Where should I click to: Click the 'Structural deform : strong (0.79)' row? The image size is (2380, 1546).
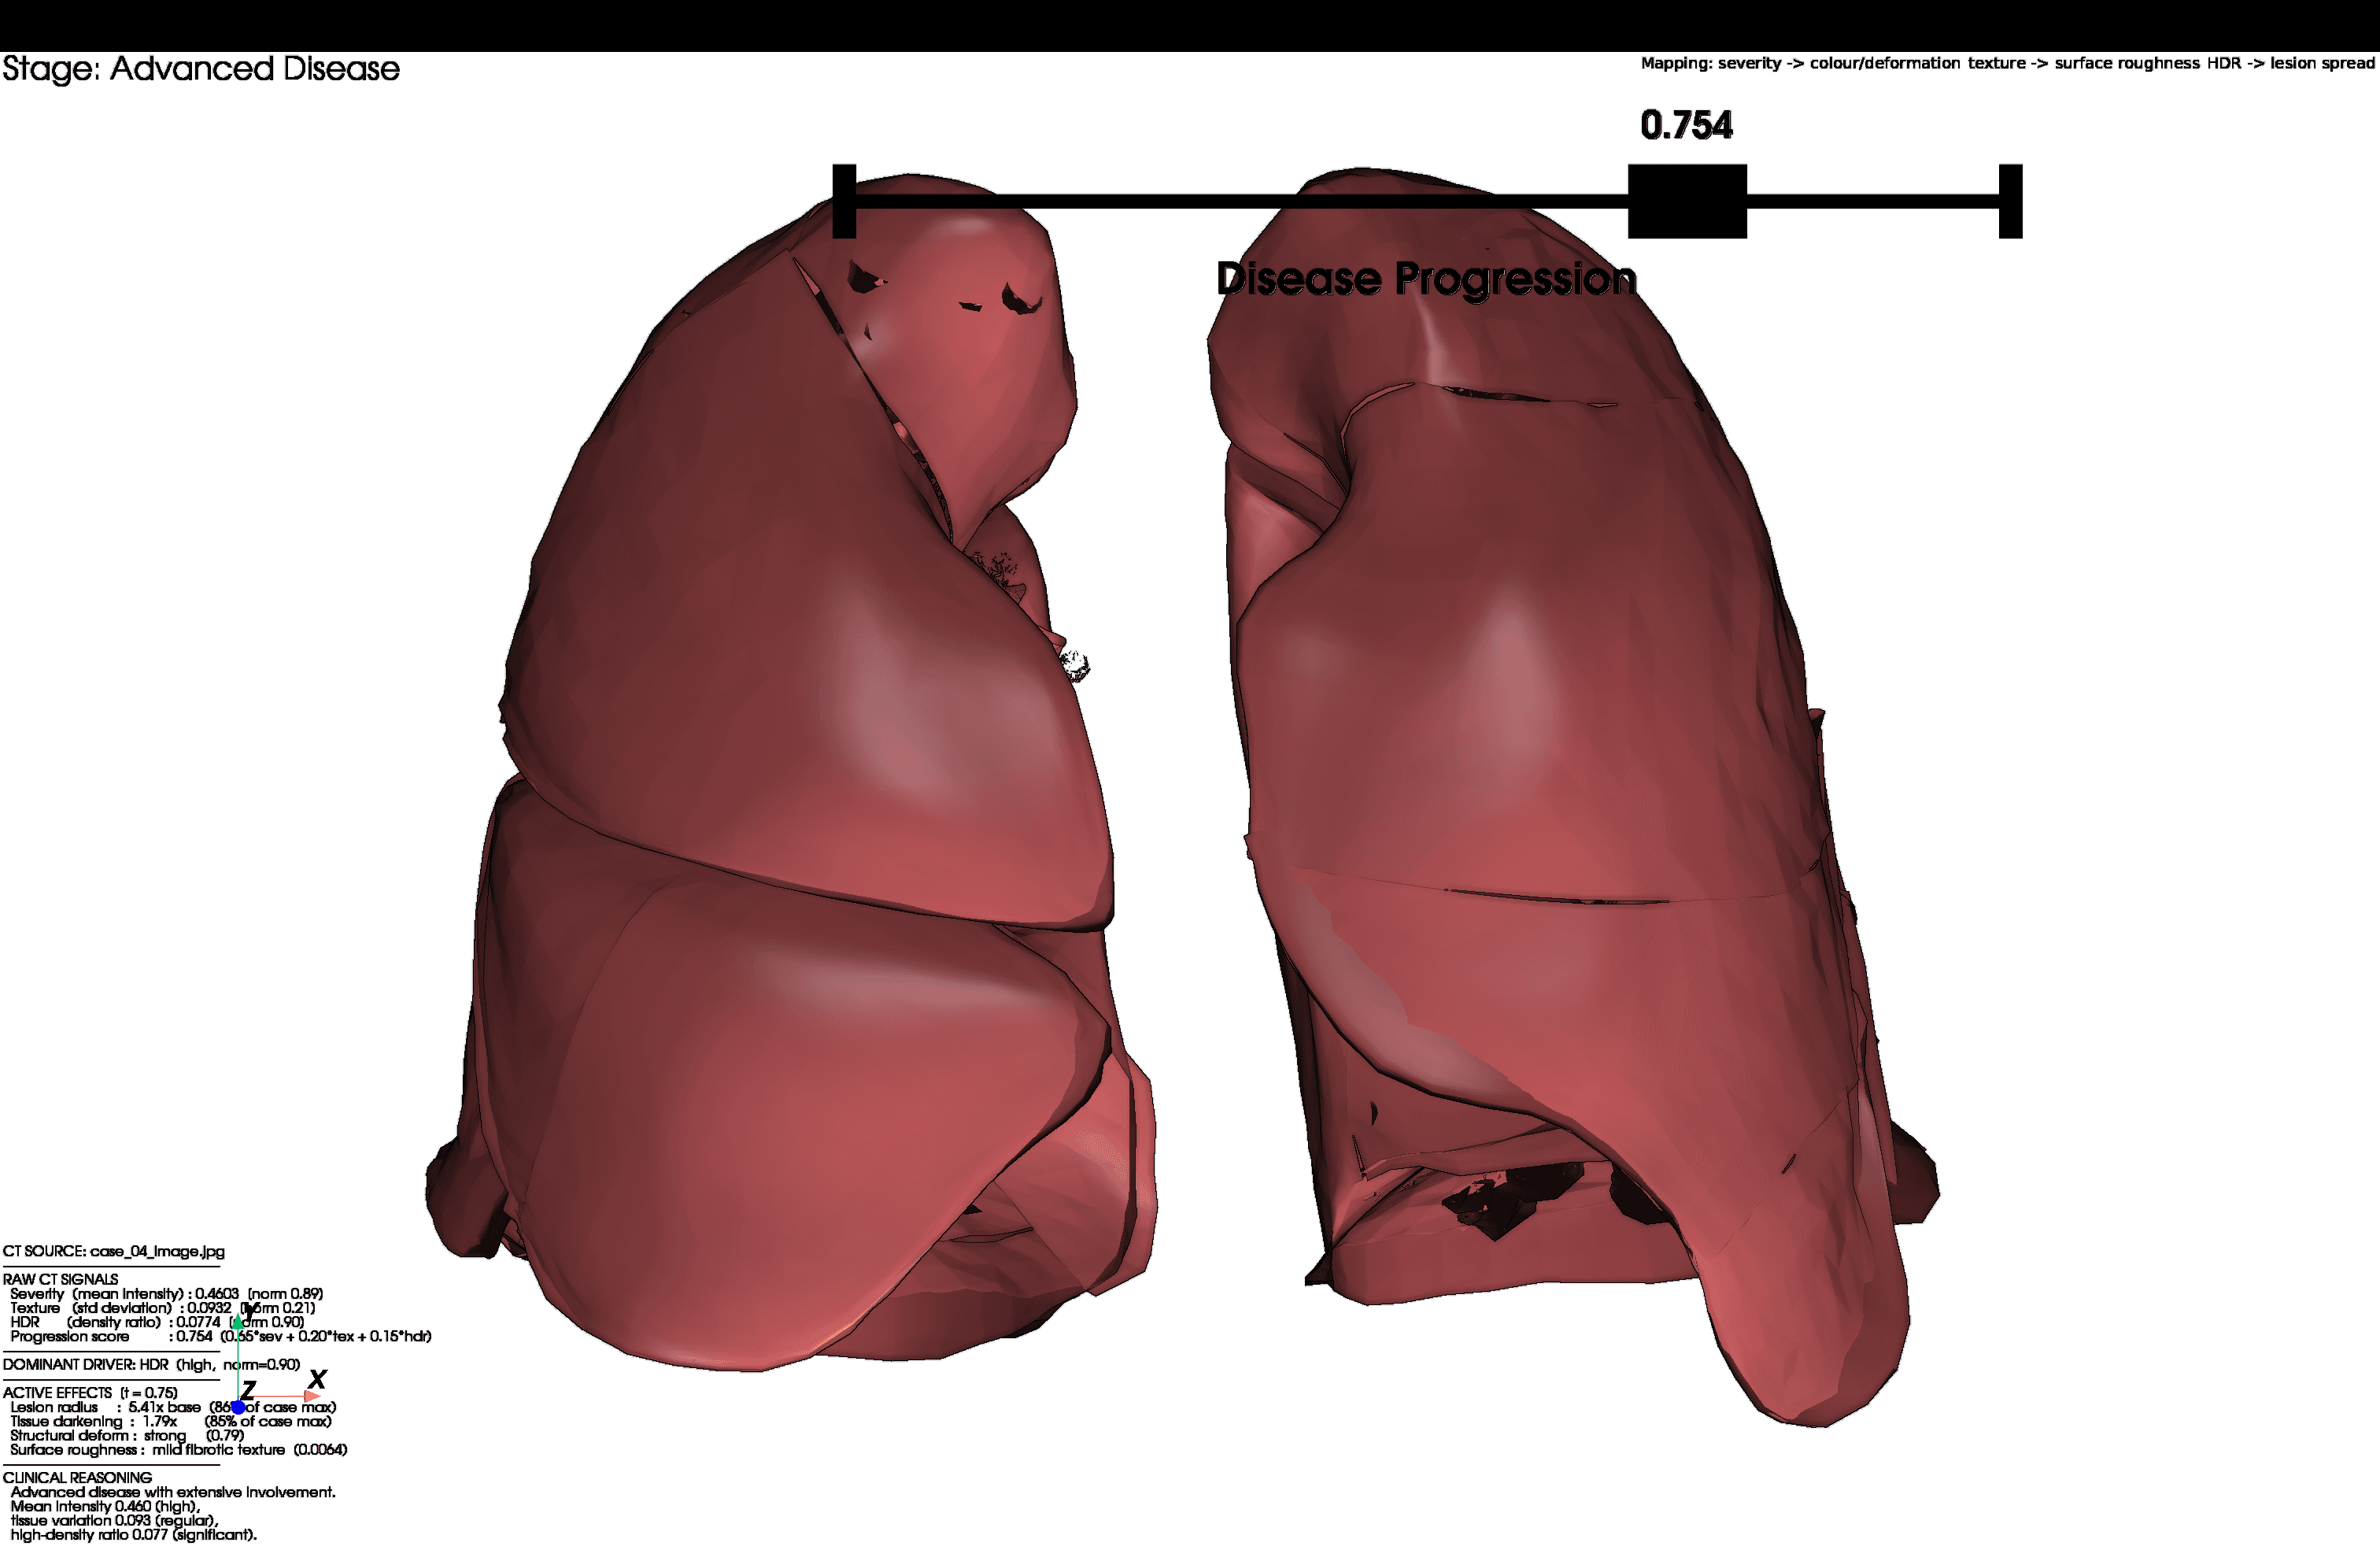coord(127,1435)
